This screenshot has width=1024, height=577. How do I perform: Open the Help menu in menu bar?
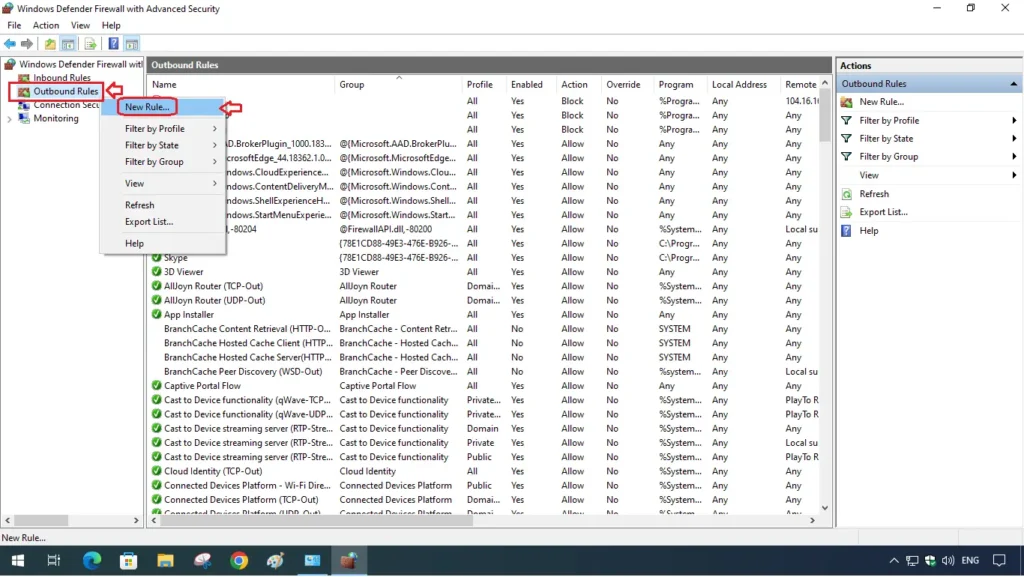pyautogui.click(x=111, y=25)
